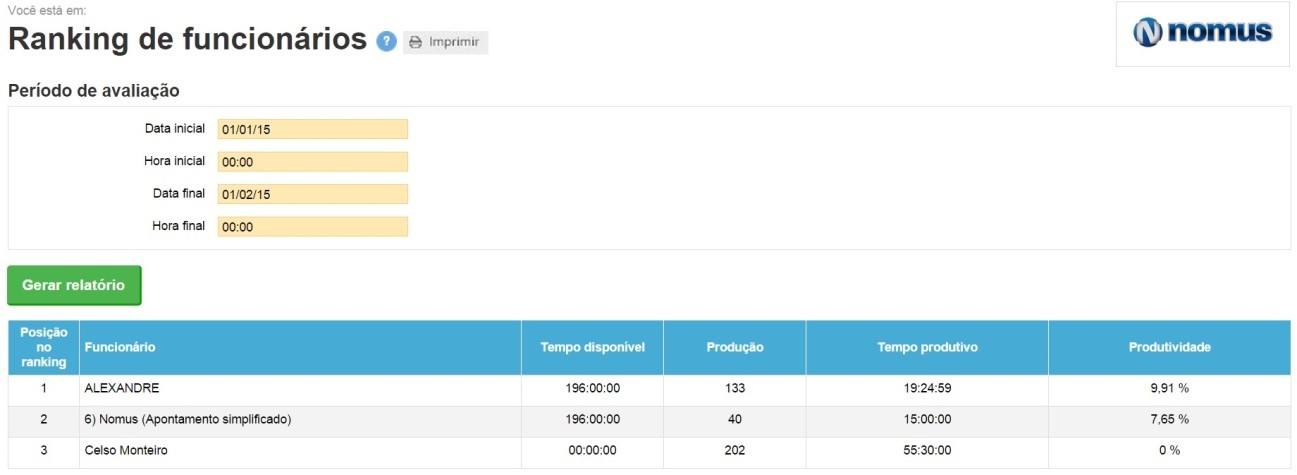Click the printer icon beside Imprimir

[x=416, y=43]
